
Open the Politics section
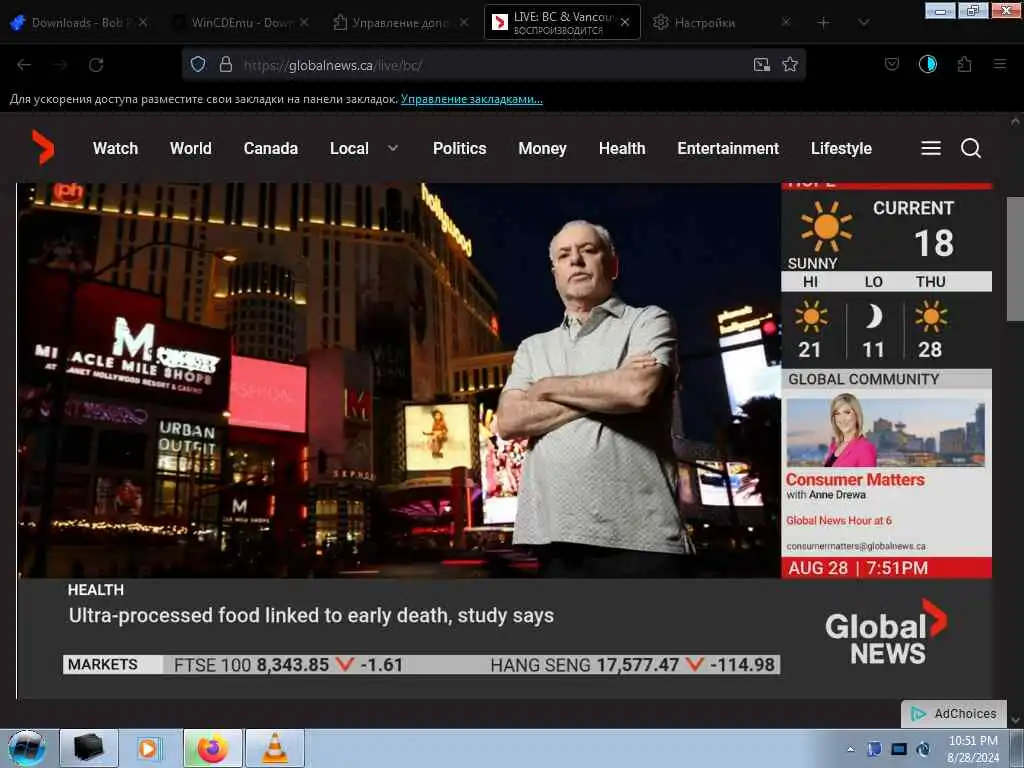(460, 148)
